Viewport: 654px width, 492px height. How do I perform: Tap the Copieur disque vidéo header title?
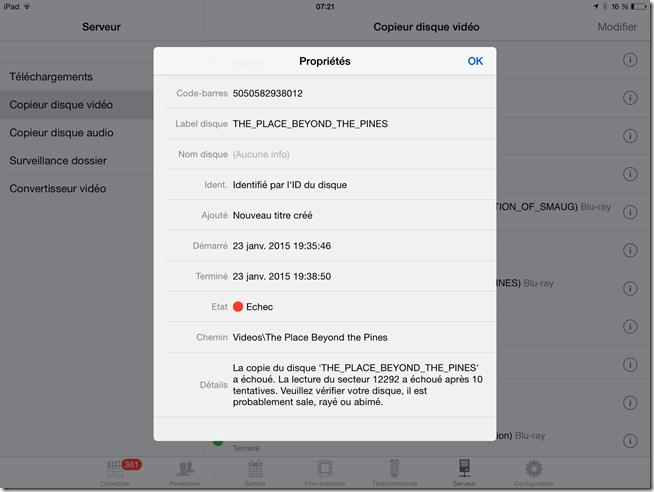click(x=426, y=27)
